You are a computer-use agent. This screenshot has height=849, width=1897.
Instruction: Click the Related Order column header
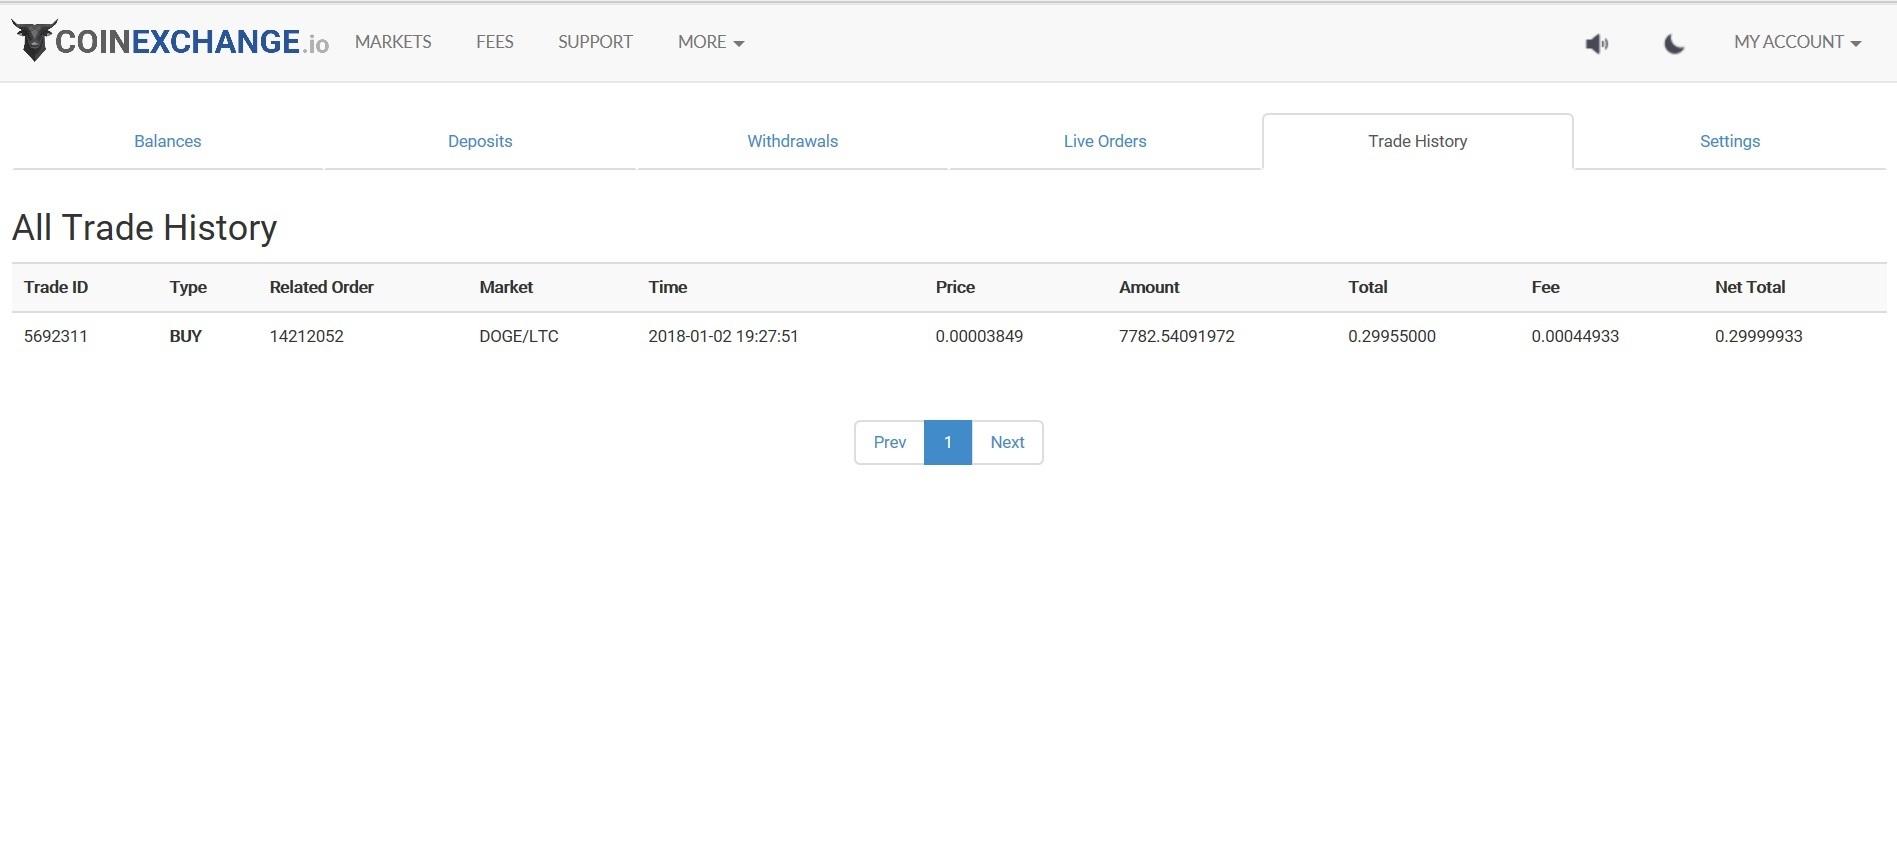click(x=321, y=287)
